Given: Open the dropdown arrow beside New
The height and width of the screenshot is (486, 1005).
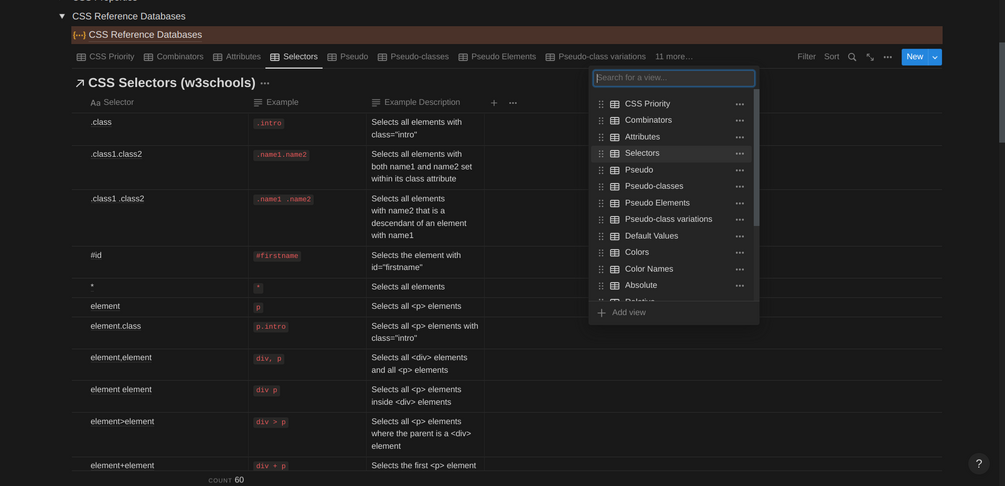Looking at the screenshot, I should pos(934,57).
